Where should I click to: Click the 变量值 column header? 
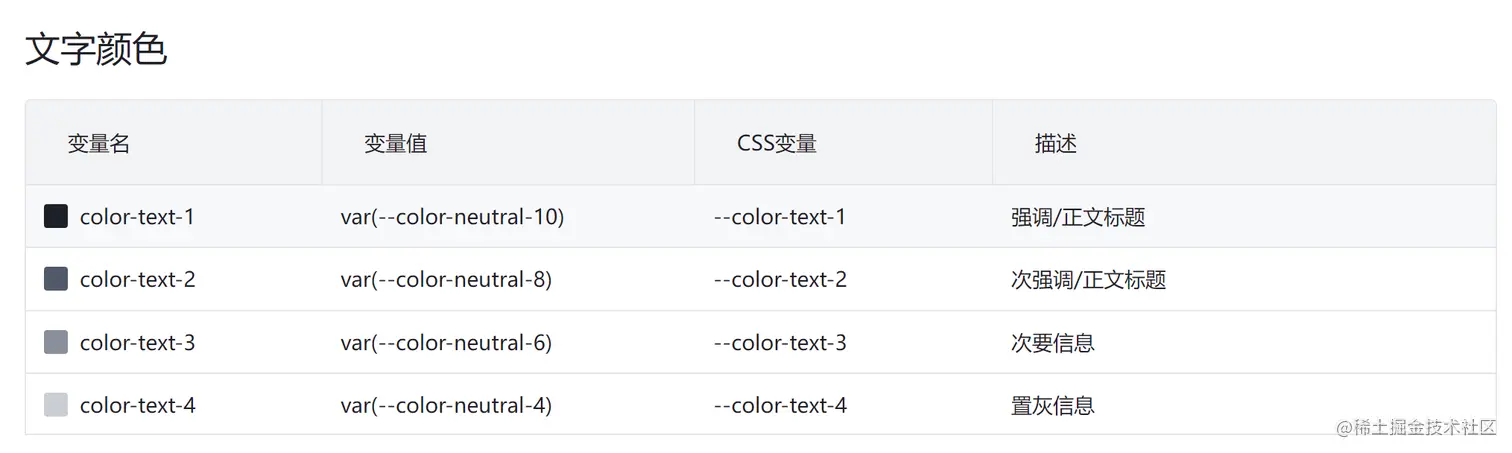pyautogui.click(x=395, y=143)
